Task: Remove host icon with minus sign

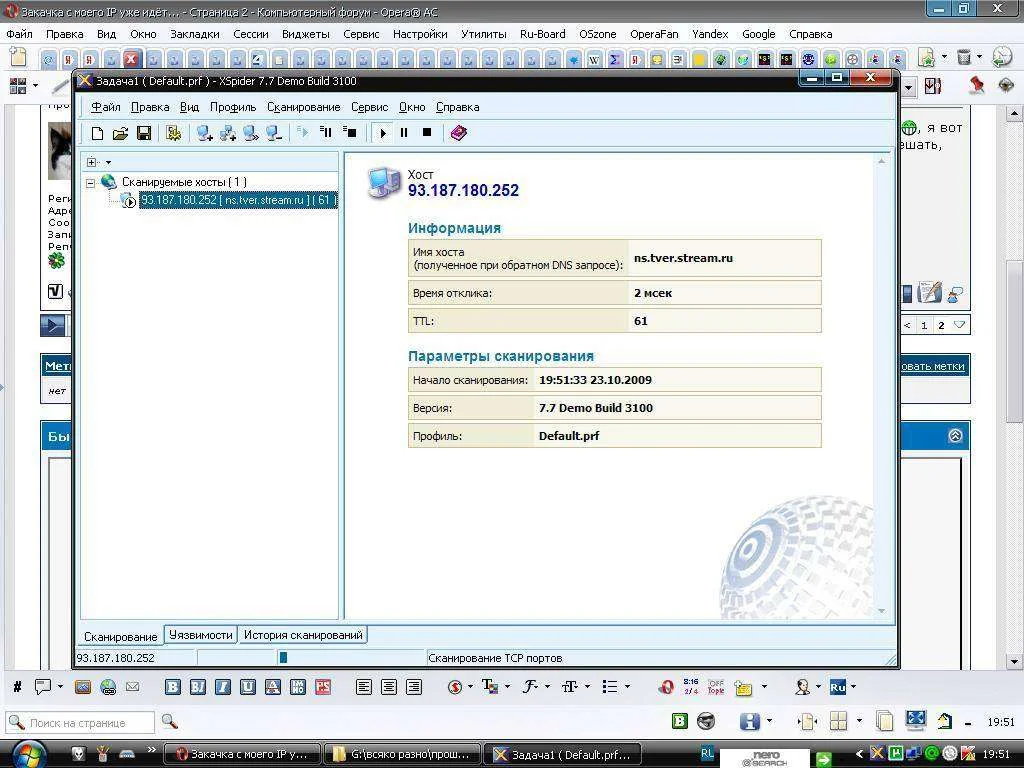Action: [x=274, y=133]
